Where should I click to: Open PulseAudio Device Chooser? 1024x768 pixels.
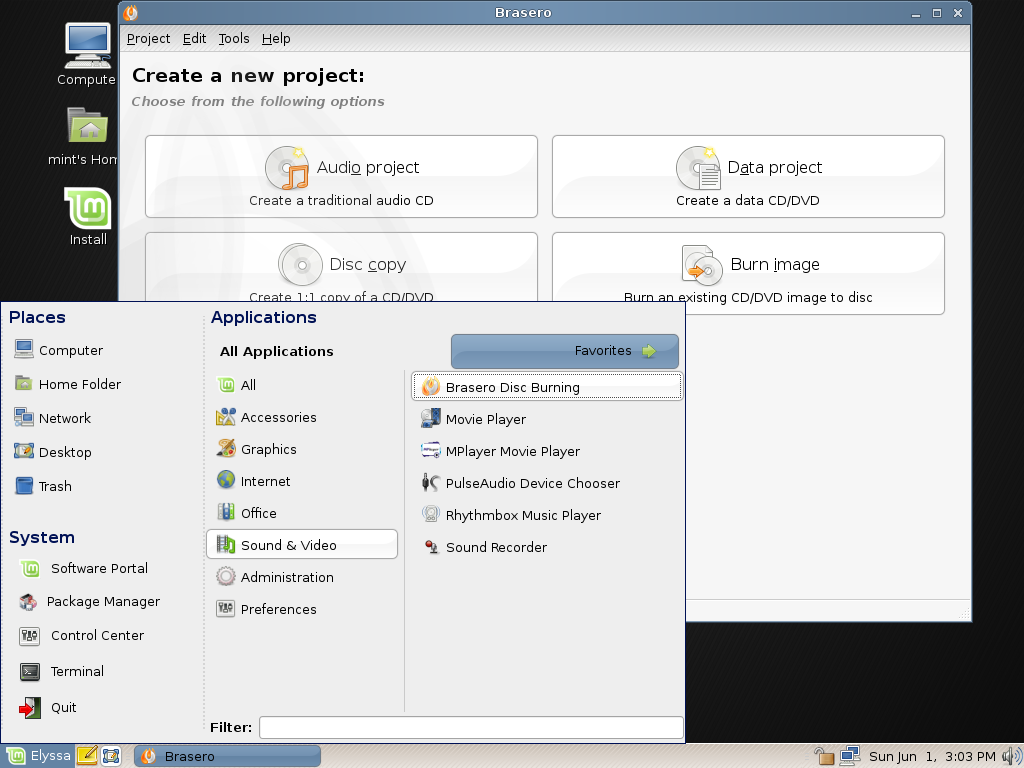point(547,483)
